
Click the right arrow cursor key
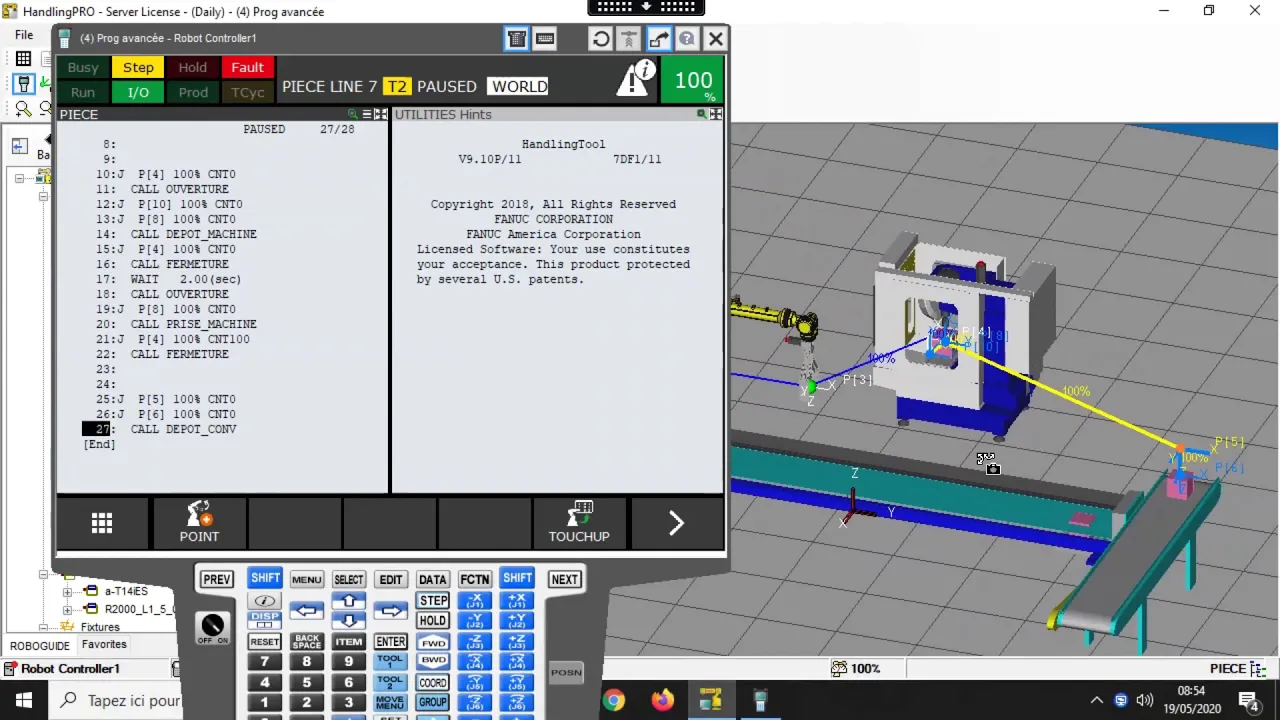click(391, 610)
